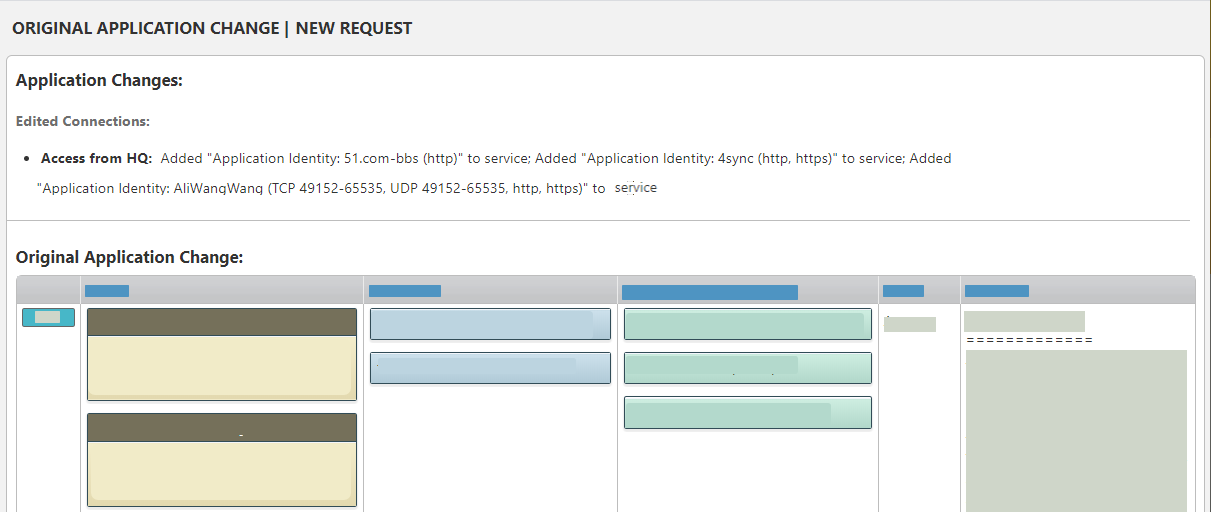
Task: Select the topmost green box in the table
Action: (x=747, y=324)
